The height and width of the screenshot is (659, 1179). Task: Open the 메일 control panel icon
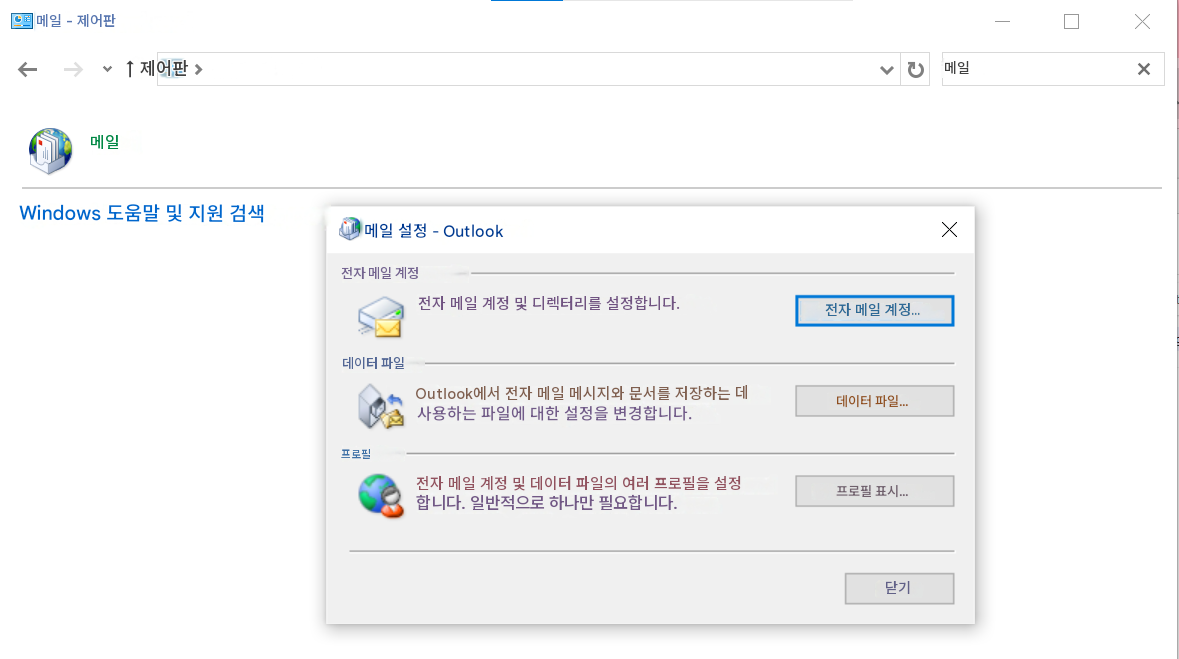coord(50,150)
